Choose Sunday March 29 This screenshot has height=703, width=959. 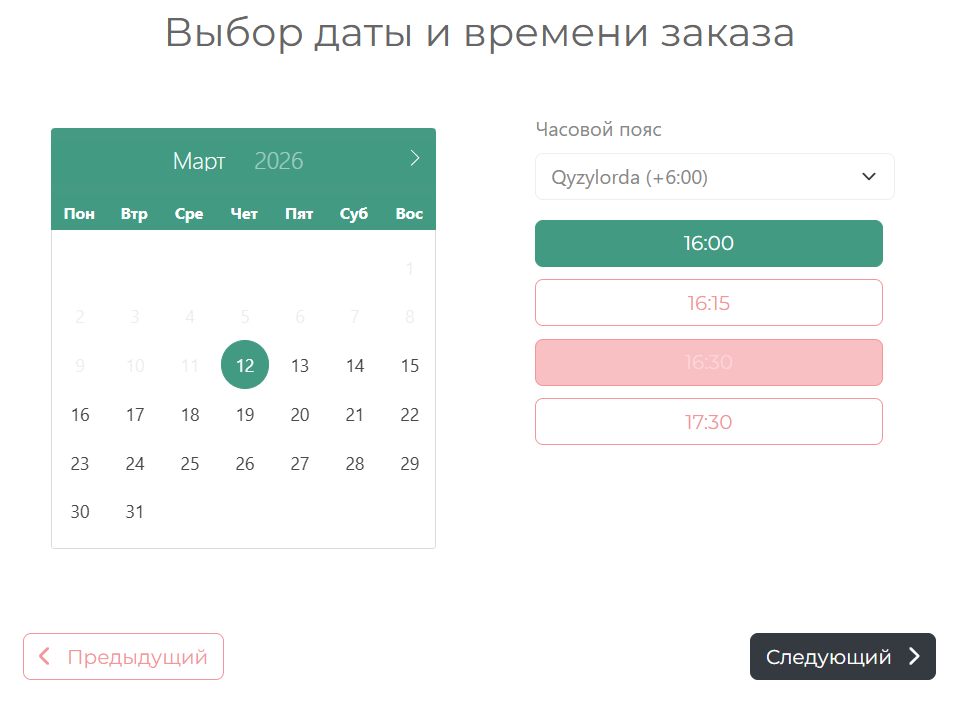(409, 463)
